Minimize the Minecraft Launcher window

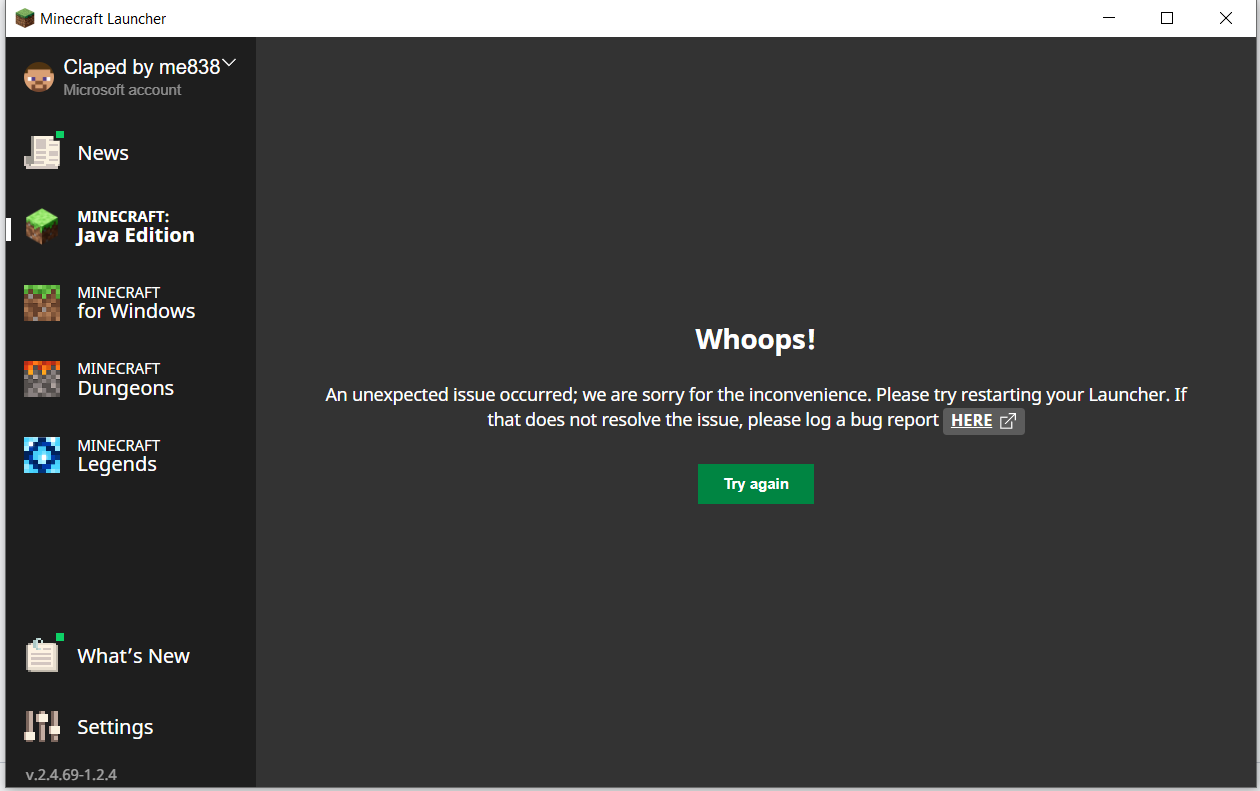click(1108, 18)
